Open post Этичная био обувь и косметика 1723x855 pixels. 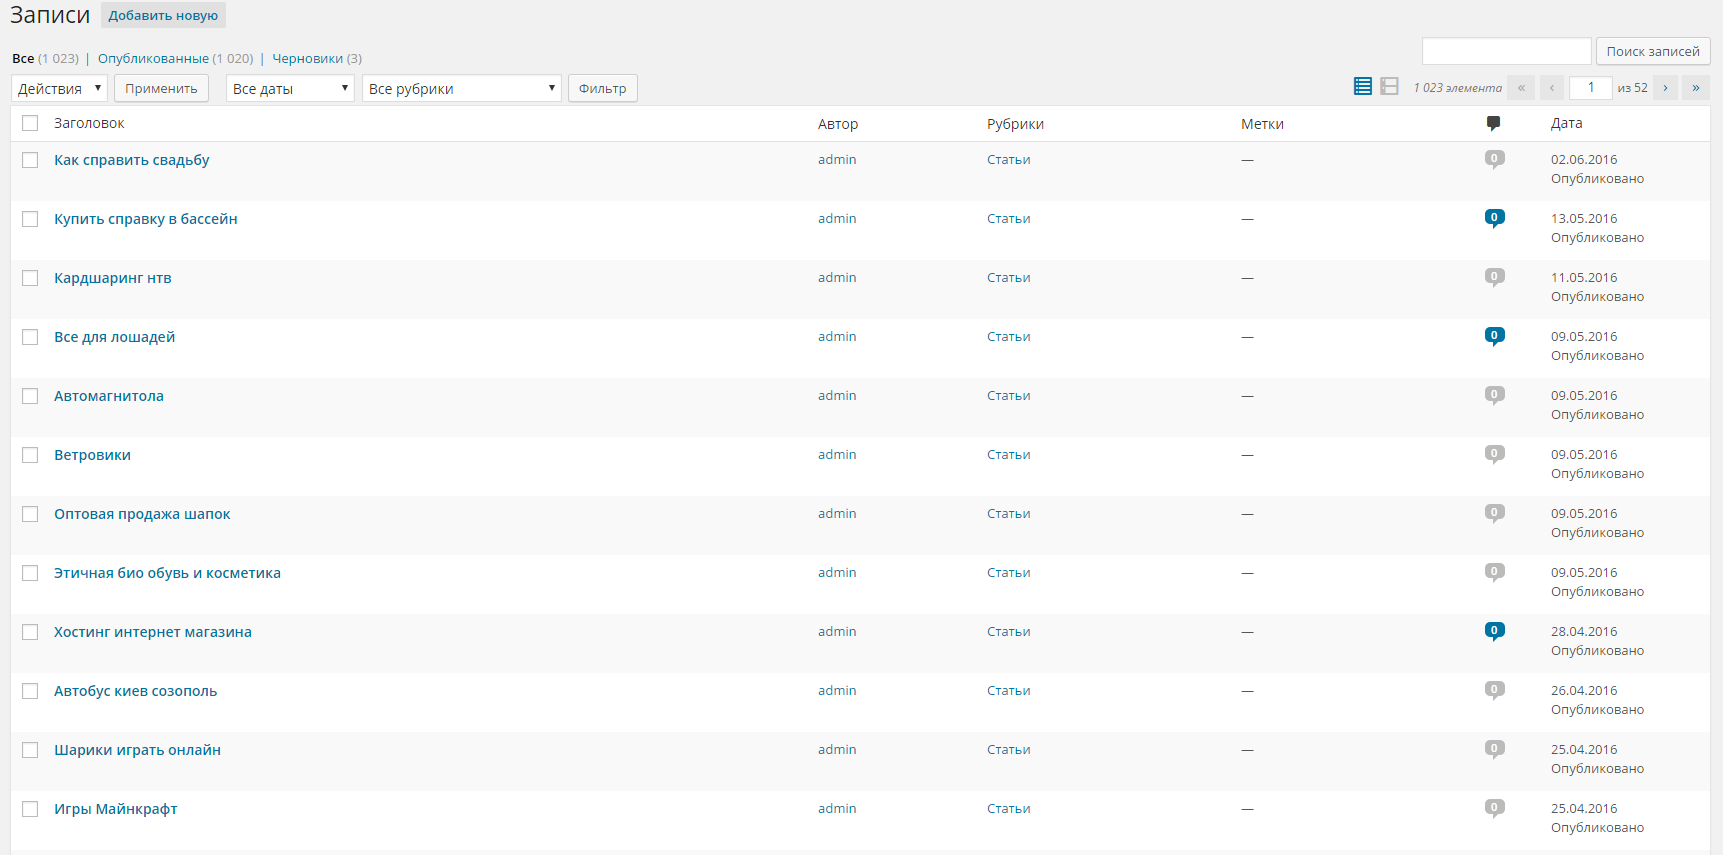click(167, 573)
